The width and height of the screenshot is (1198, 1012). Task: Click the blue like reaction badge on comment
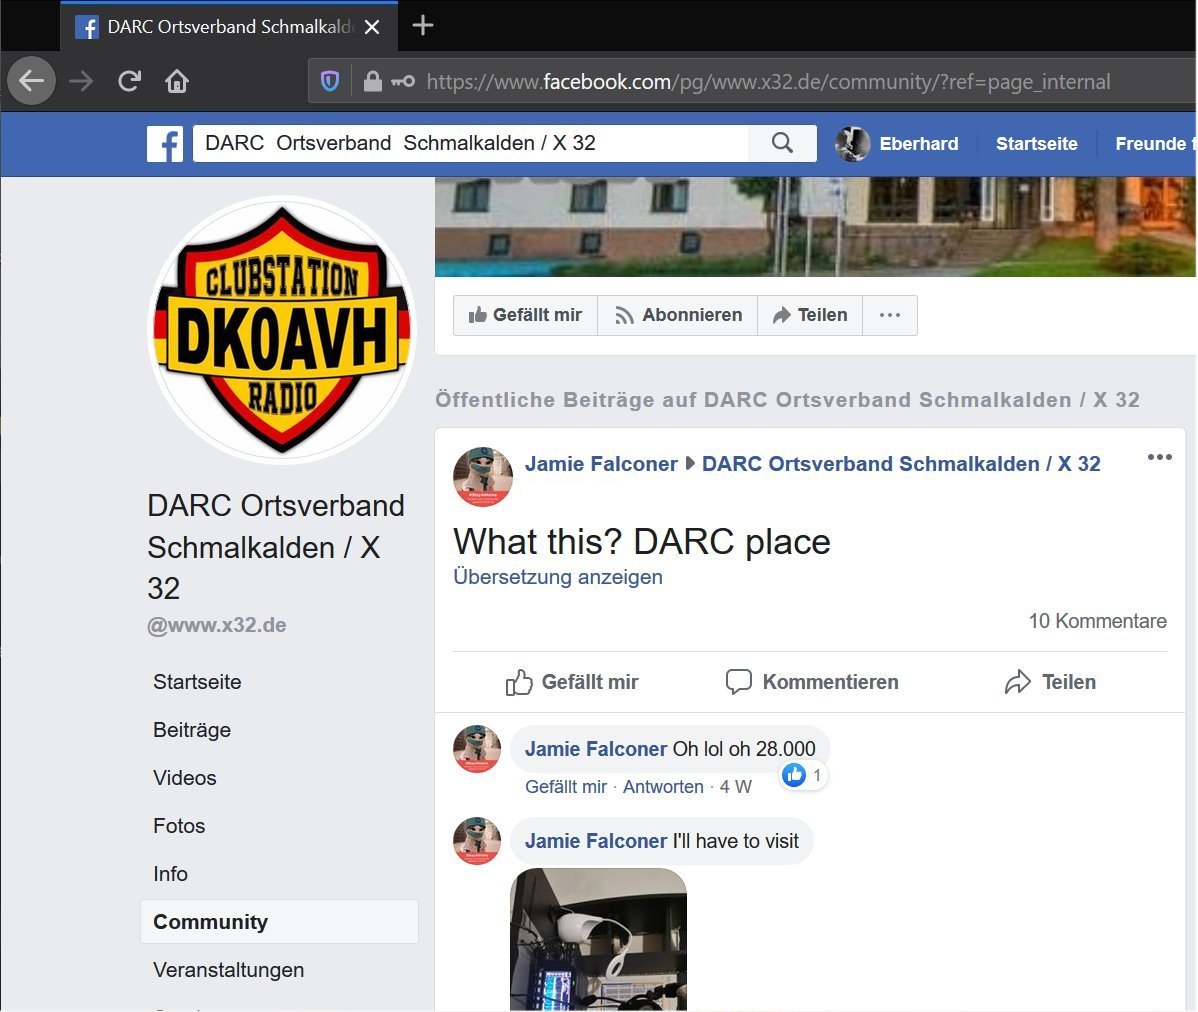click(794, 775)
